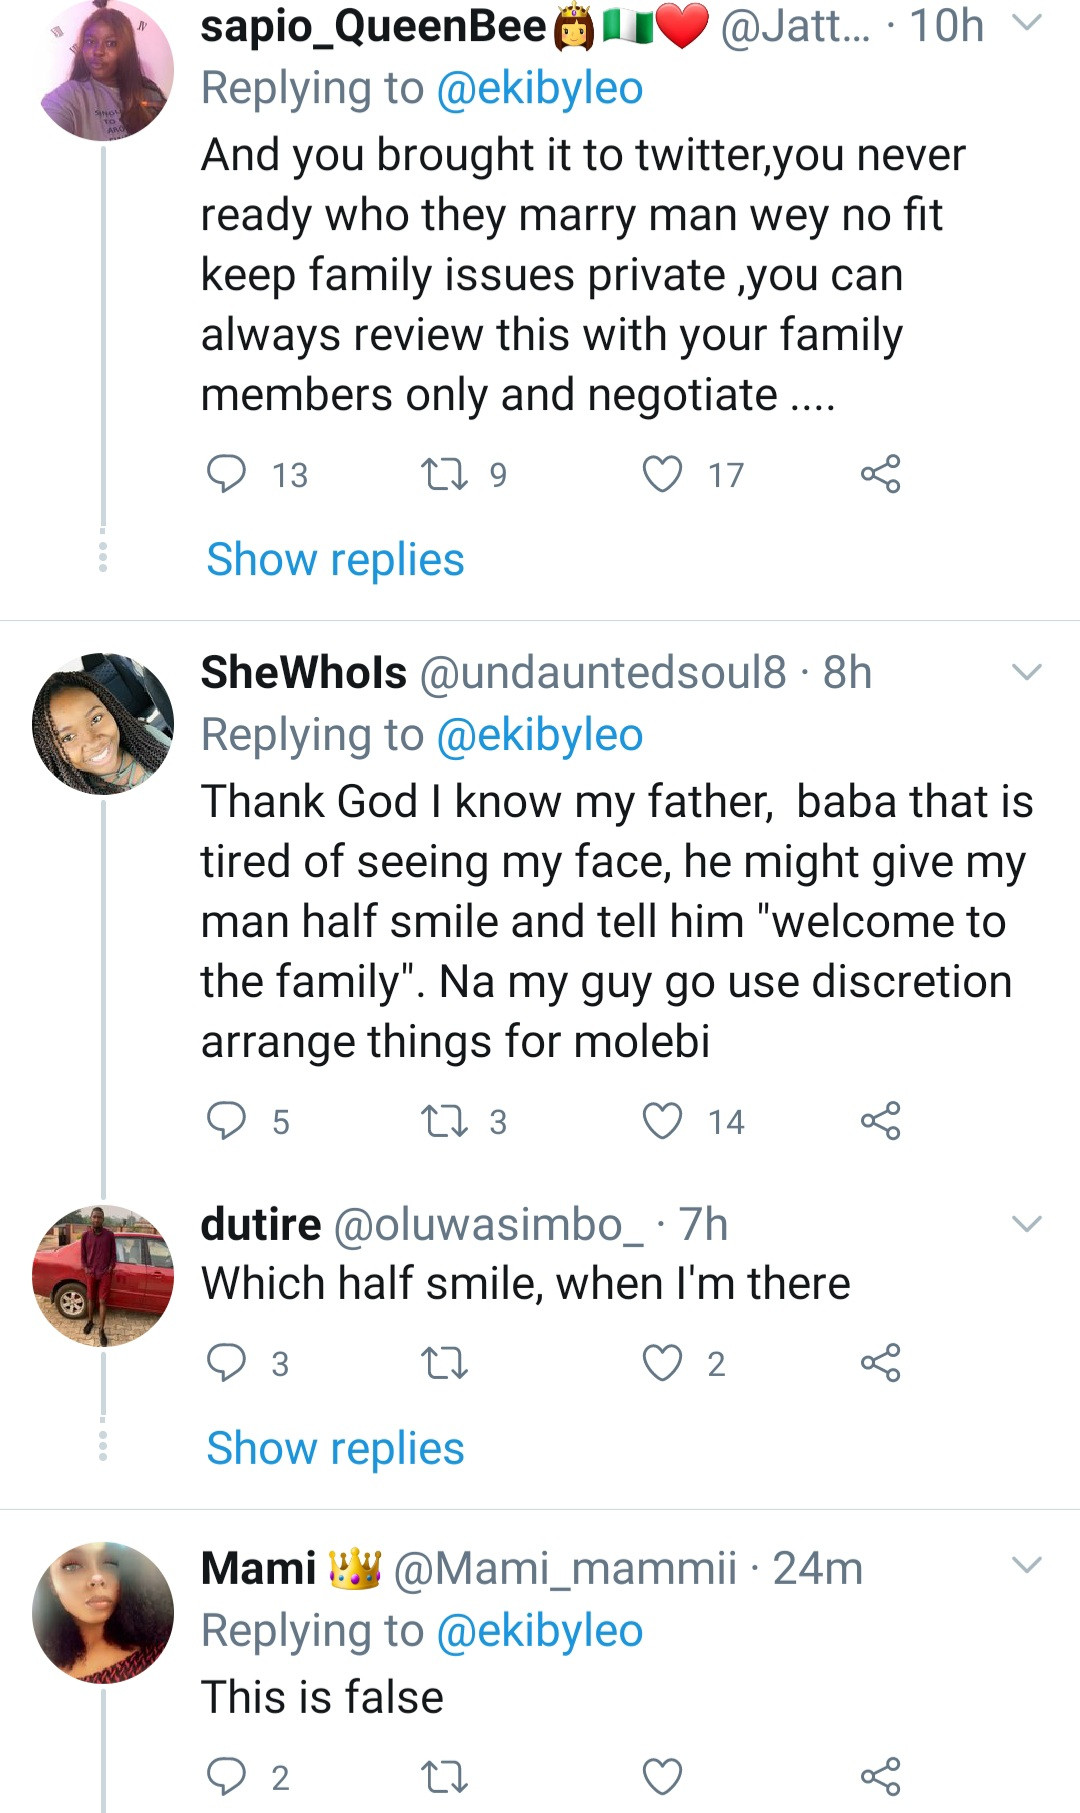Share dutire's tweet
Screen dimensions: 1080x1813
coord(880,1362)
